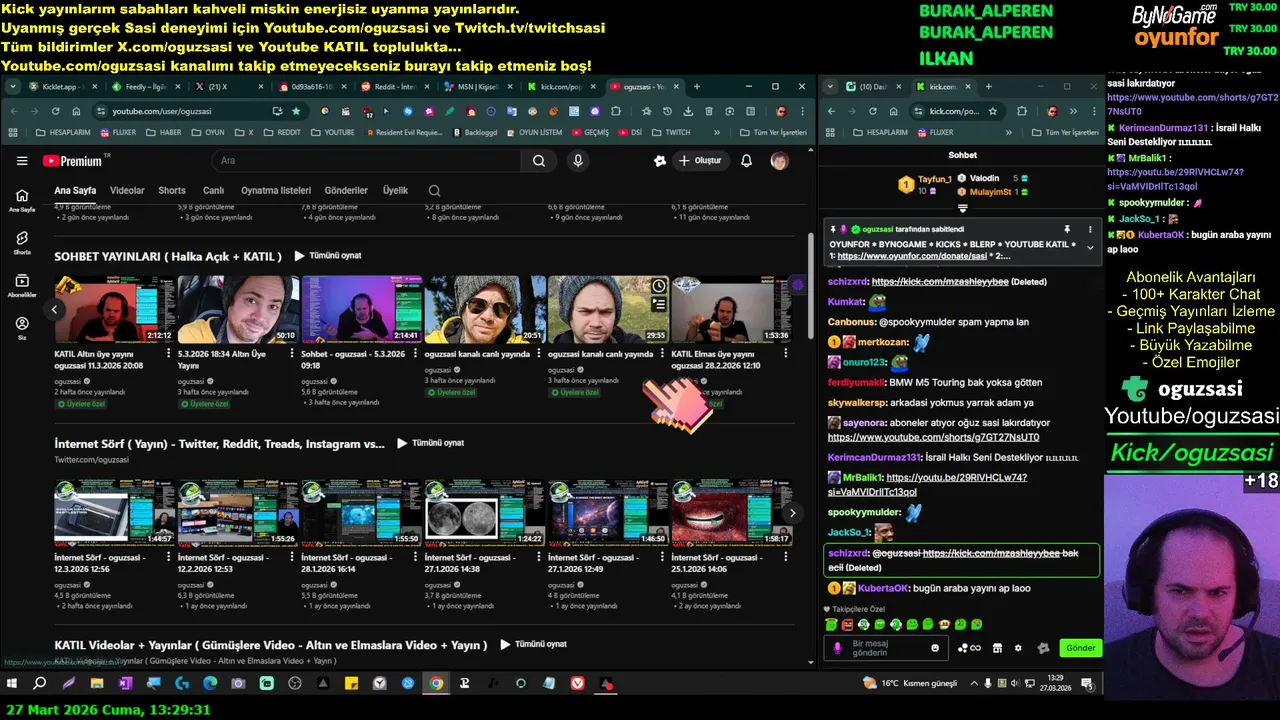The width and height of the screenshot is (1280, 720).
Task: Reload the YouTube browser page
Action: (56, 111)
